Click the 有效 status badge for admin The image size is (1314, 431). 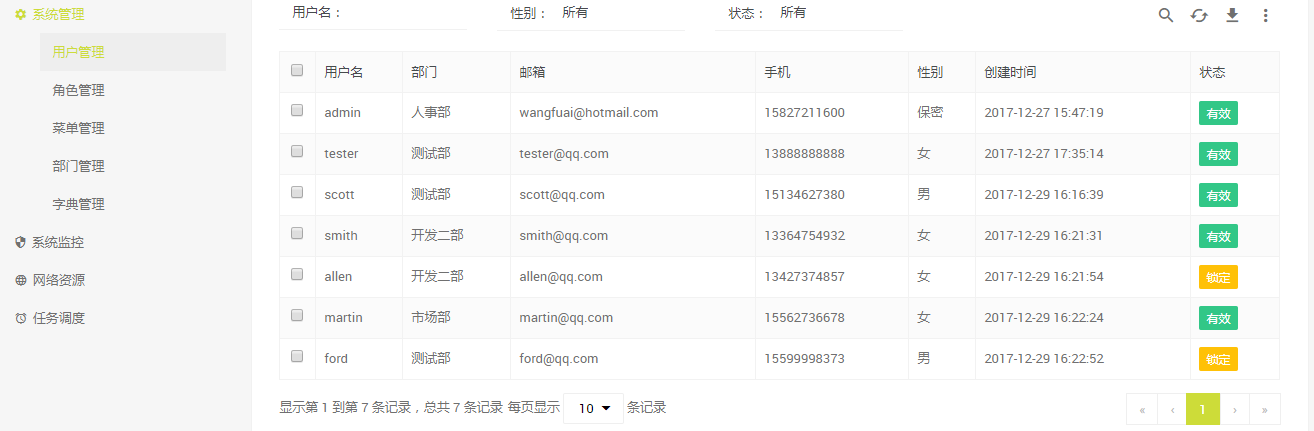point(1218,113)
